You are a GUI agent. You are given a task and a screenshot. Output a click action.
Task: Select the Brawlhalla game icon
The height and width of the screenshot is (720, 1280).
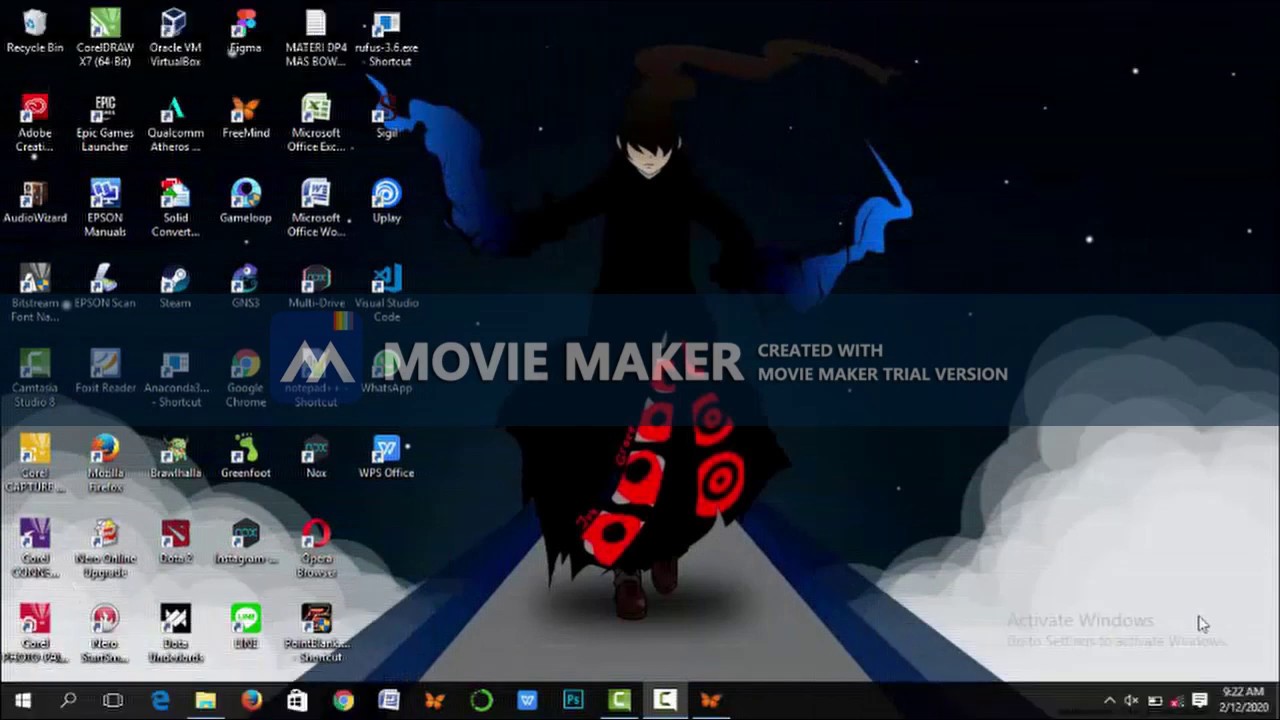(175, 457)
